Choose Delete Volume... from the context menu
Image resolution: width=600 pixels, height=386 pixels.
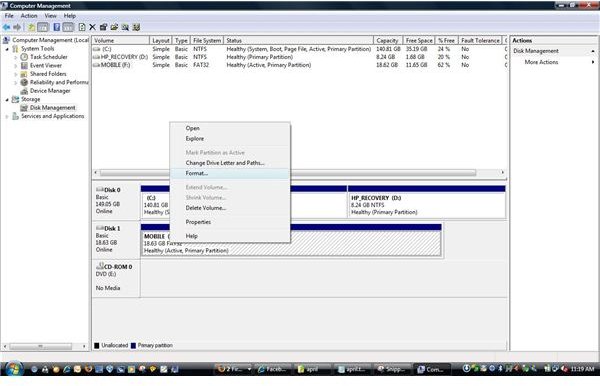230,208
